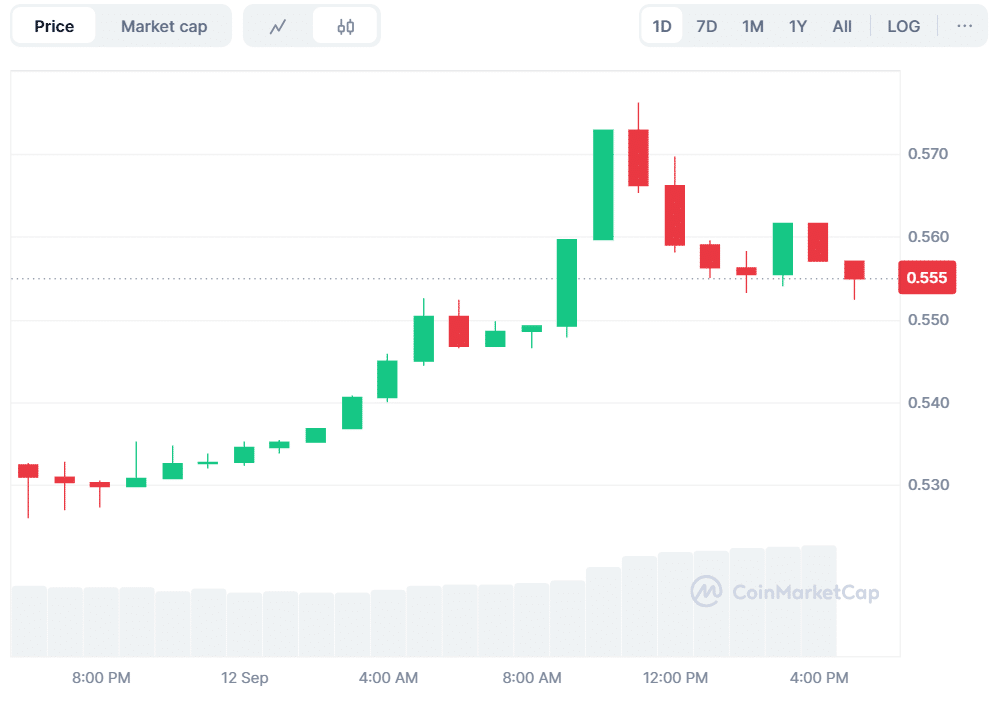
Task: Select the candlestick chart icon
Action: click(345, 27)
